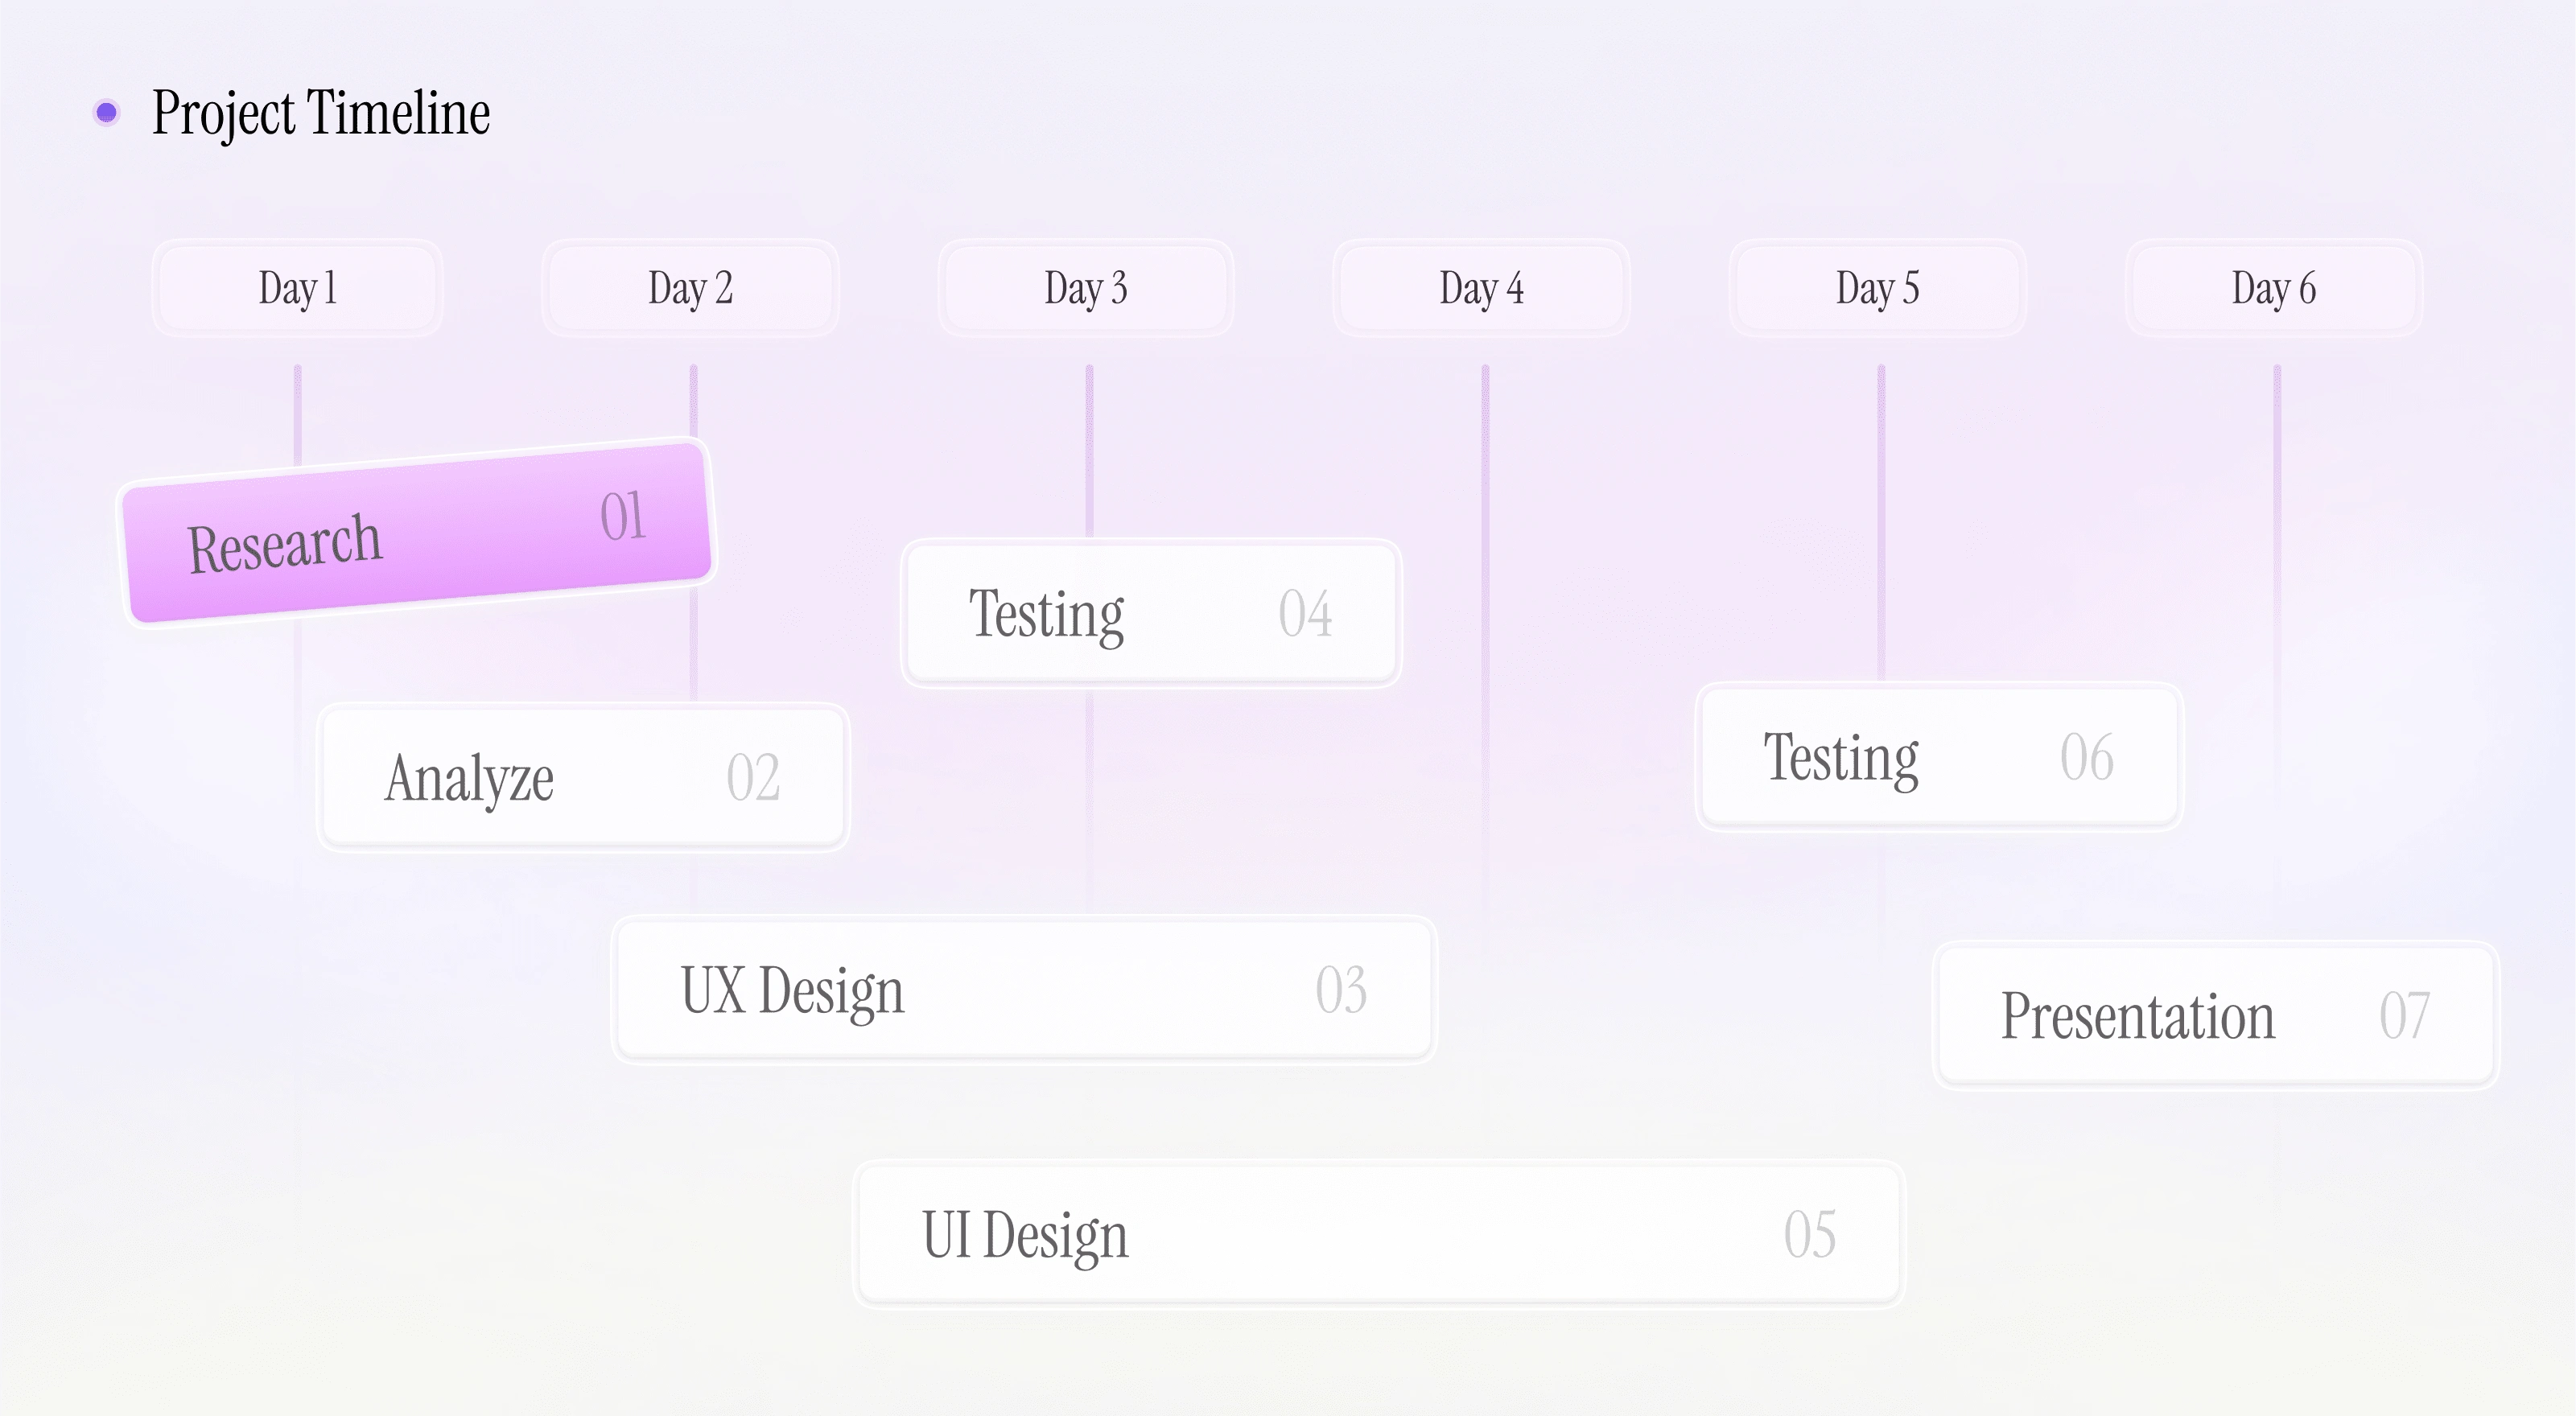Select the Day 2 column header
The height and width of the screenshot is (1416, 2576).
(691, 288)
